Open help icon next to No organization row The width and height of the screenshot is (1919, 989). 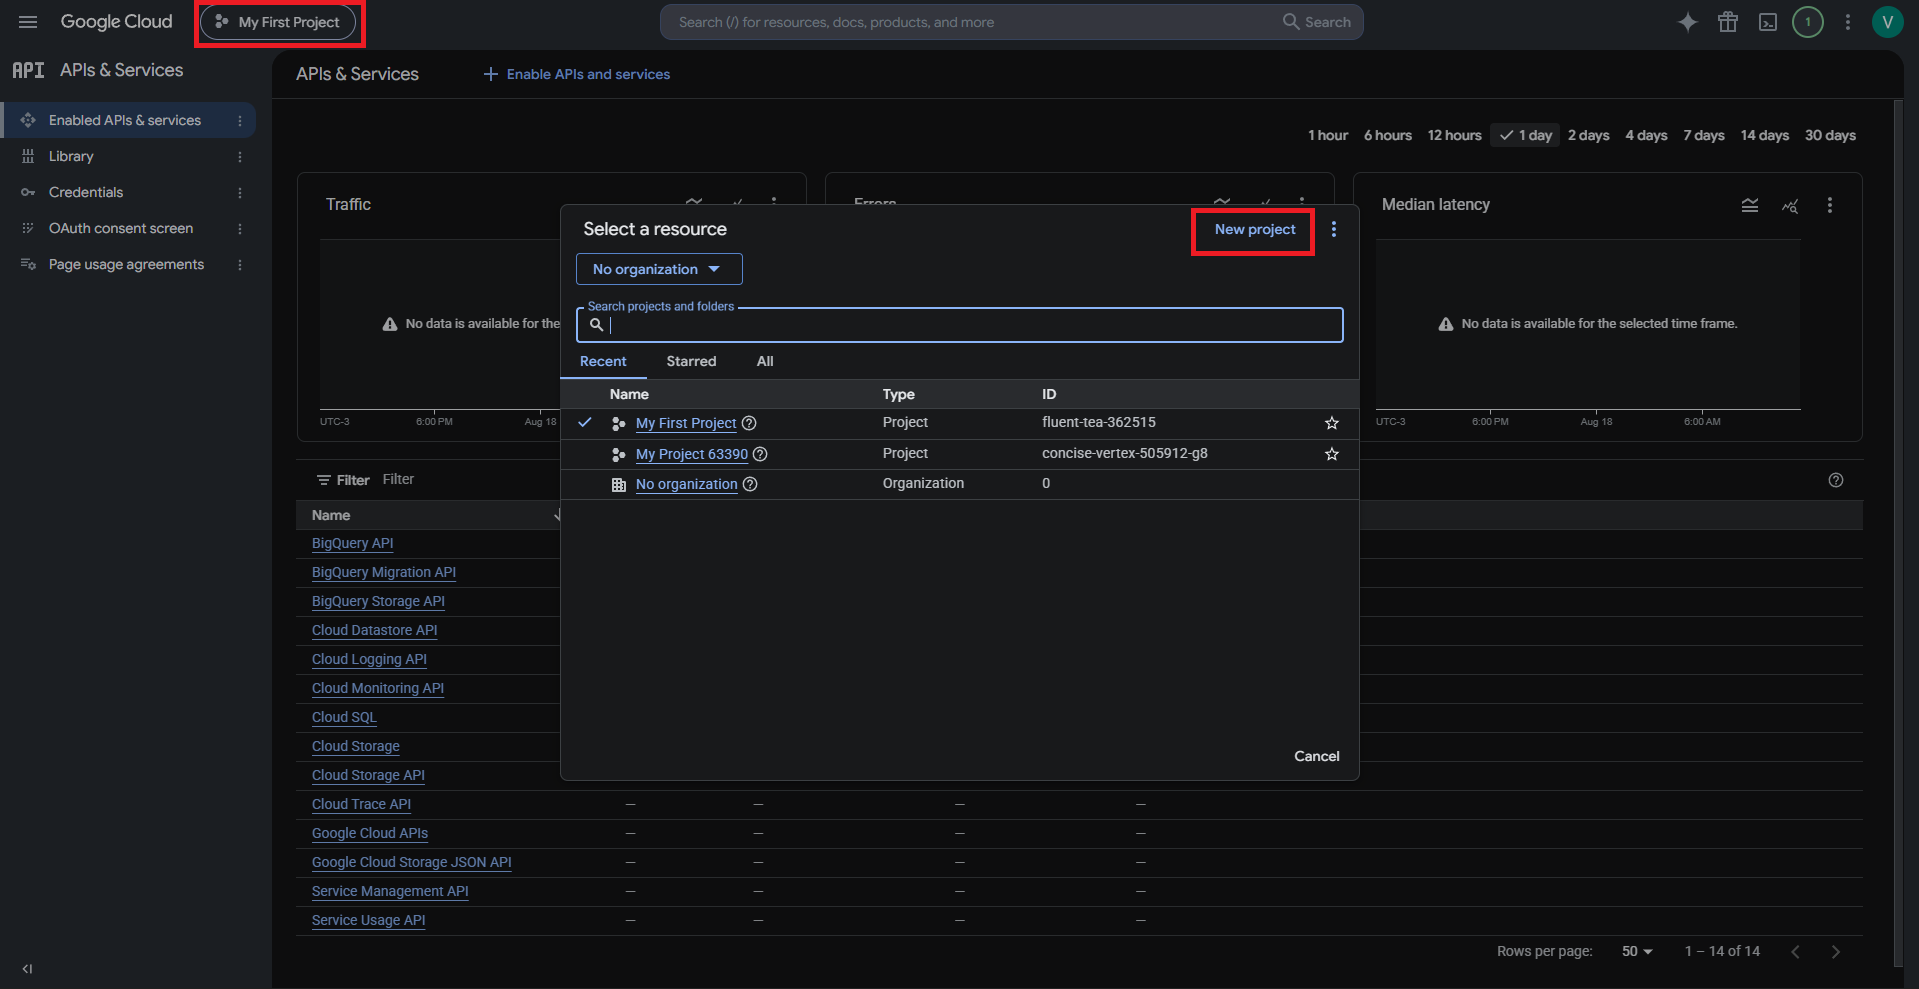tap(750, 484)
